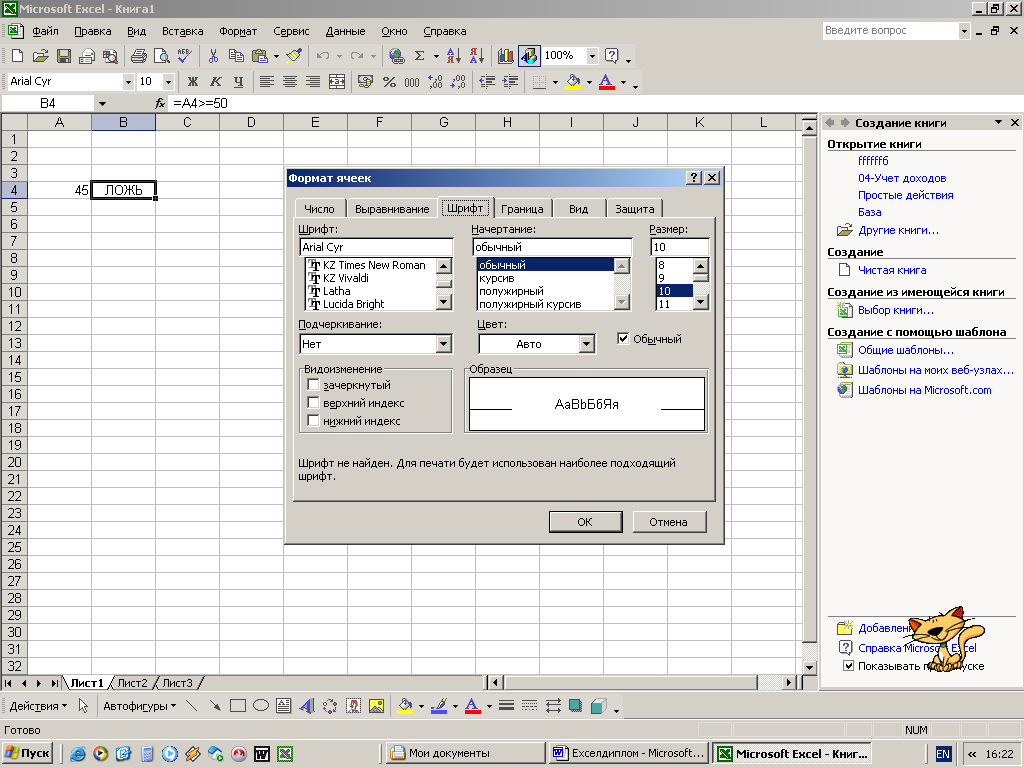The height and width of the screenshot is (768, 1024).
Task: Confirm the dialog with OK button
Action: 585,522
